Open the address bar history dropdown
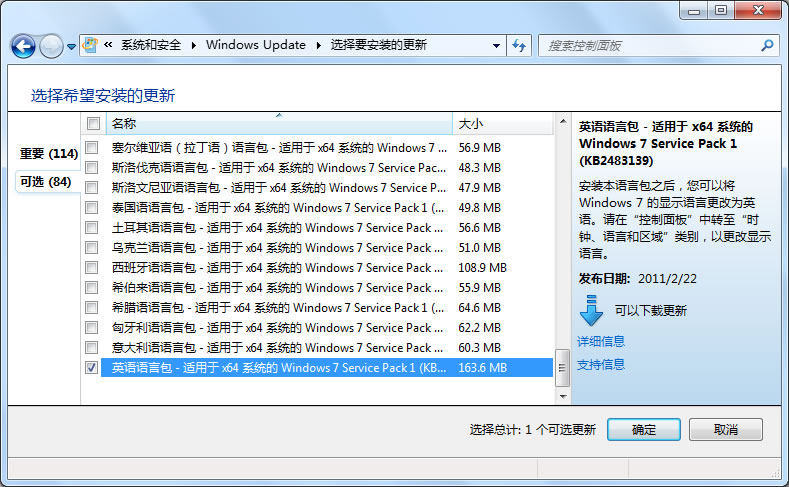The width and height of the screenshot is (789, 487). point(496,46)
